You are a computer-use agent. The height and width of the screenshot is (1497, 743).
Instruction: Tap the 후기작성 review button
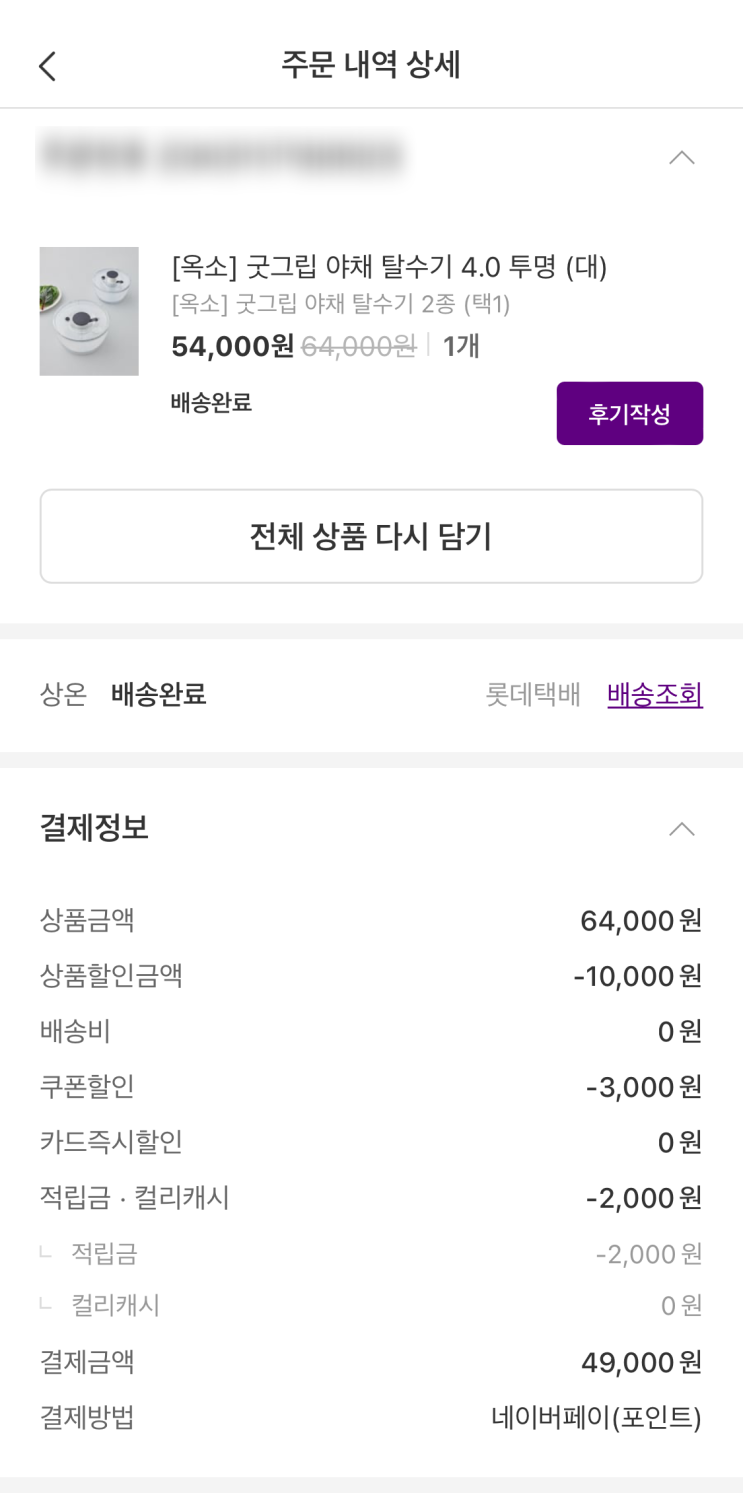[629, 413]
